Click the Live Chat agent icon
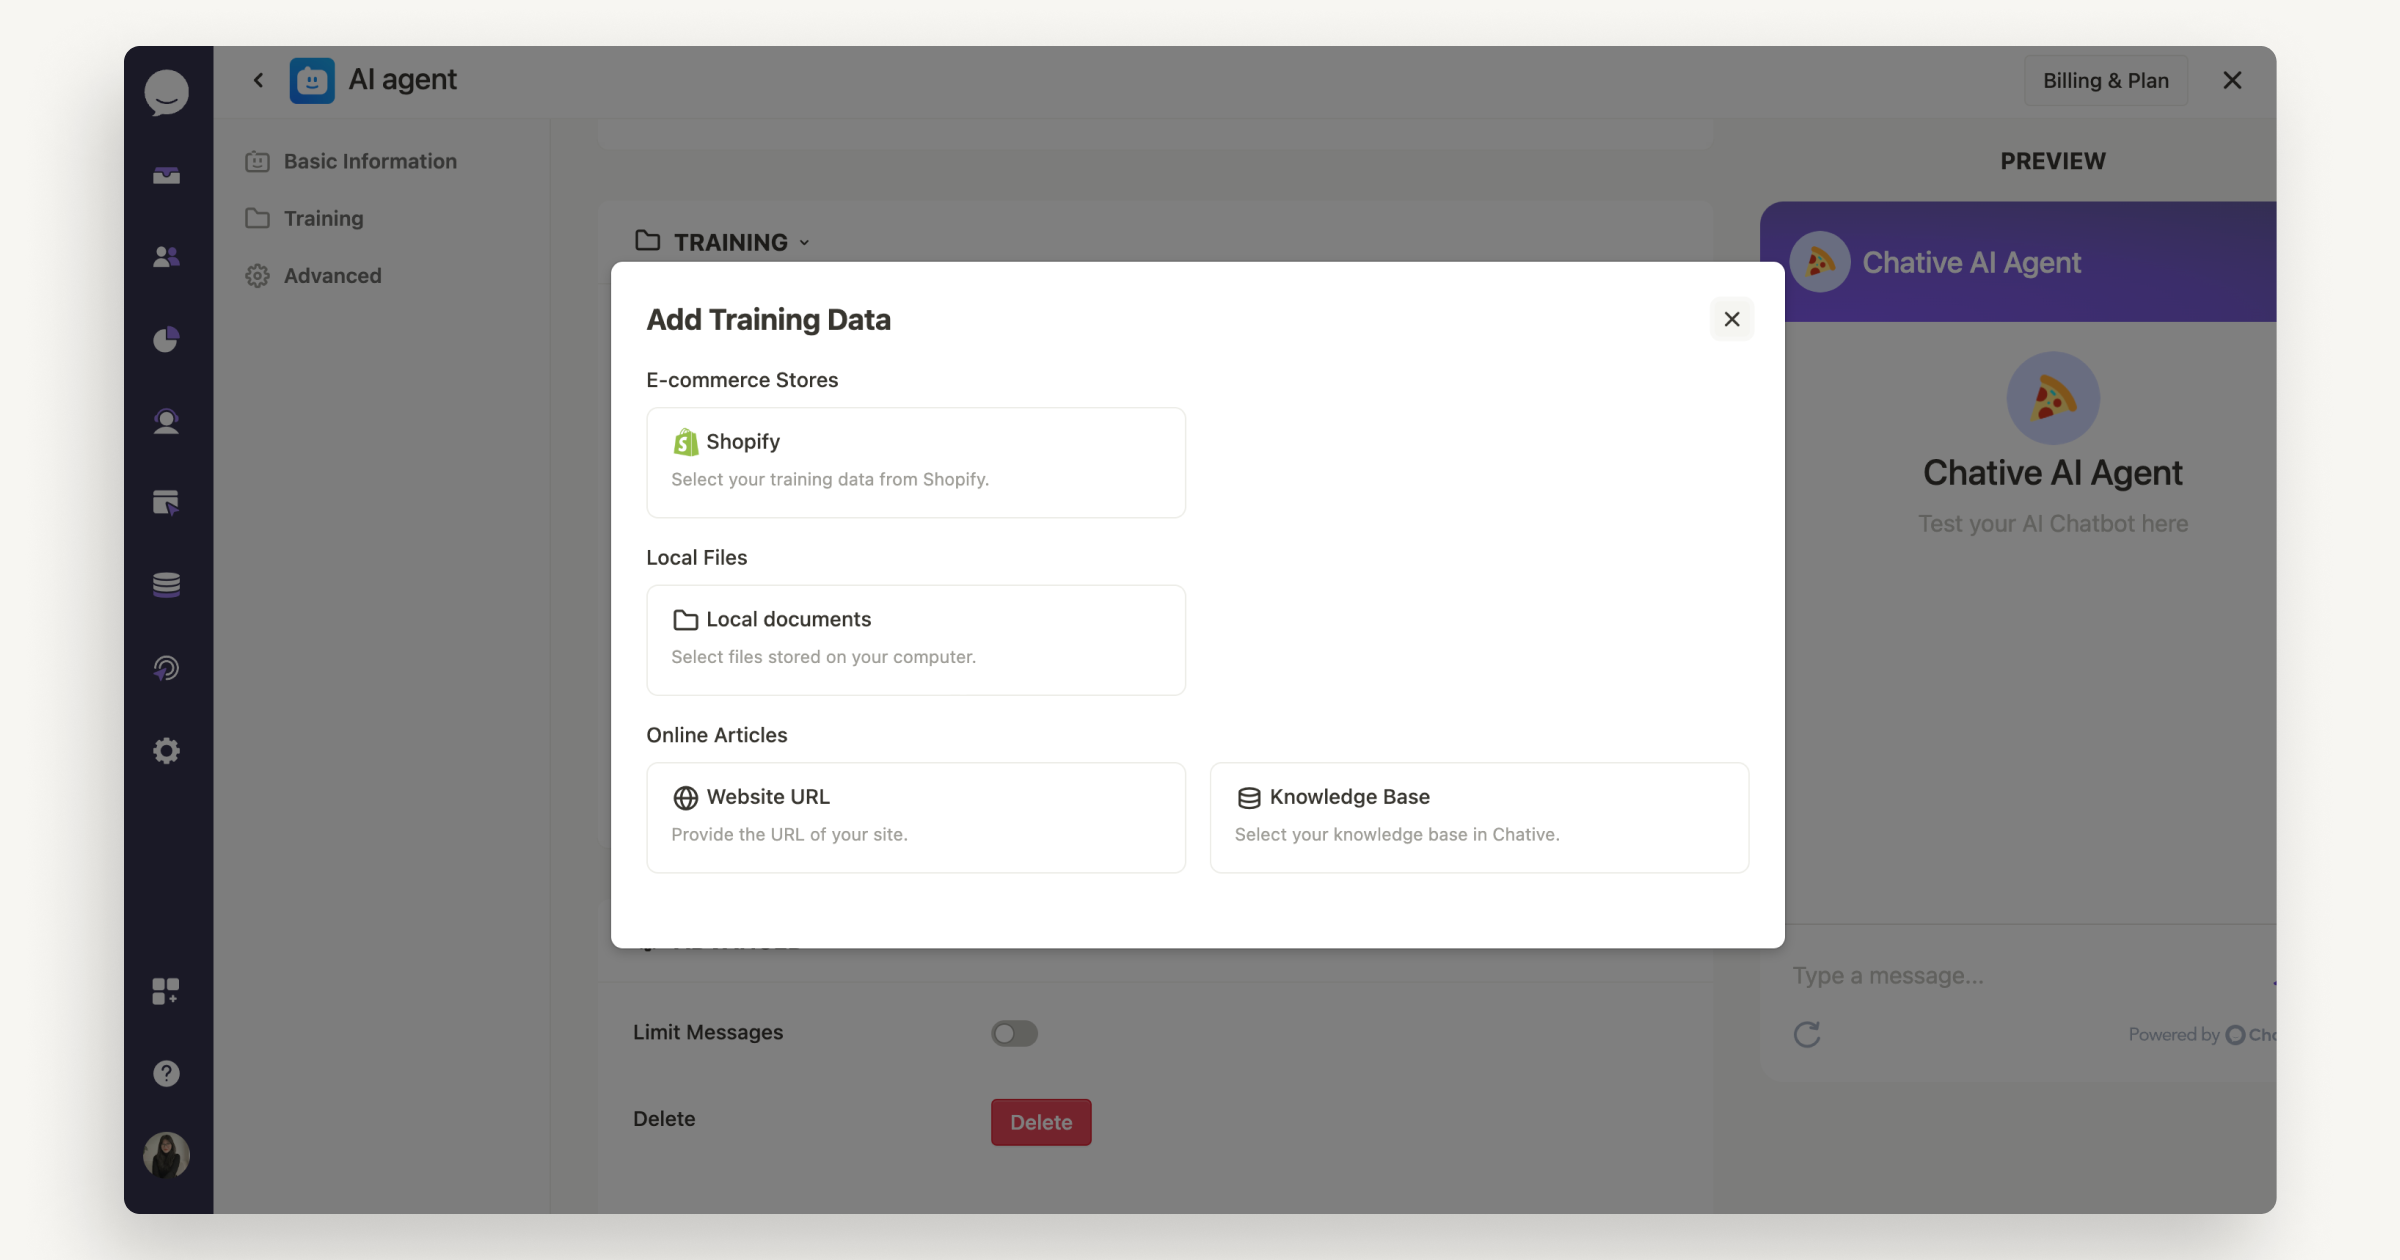The width and height of the screenshot is (2400, 1260). click(166, 421)
